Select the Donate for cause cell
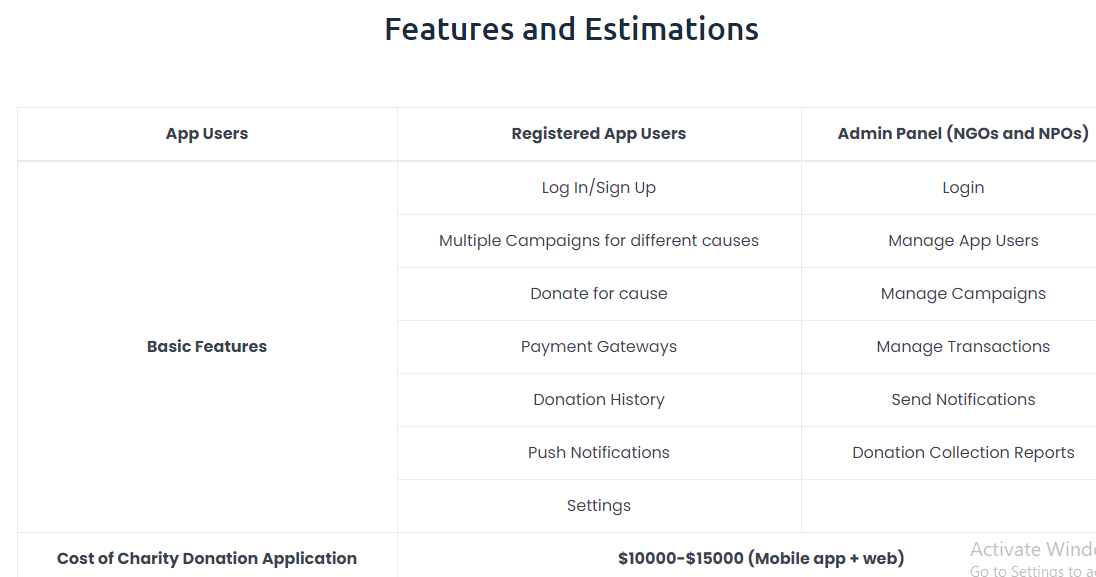Image resolution: width=1096 pixels, height=577 pixels. tap(599, 294)
